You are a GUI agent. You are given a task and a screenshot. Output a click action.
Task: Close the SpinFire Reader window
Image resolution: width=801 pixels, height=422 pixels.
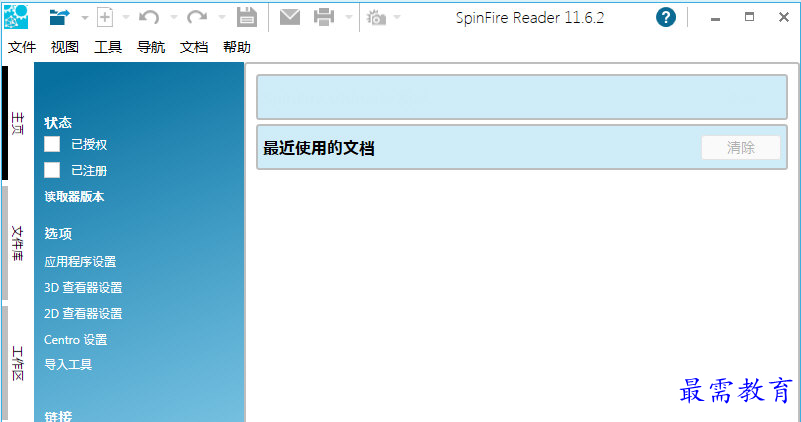(x=784, y=17)
